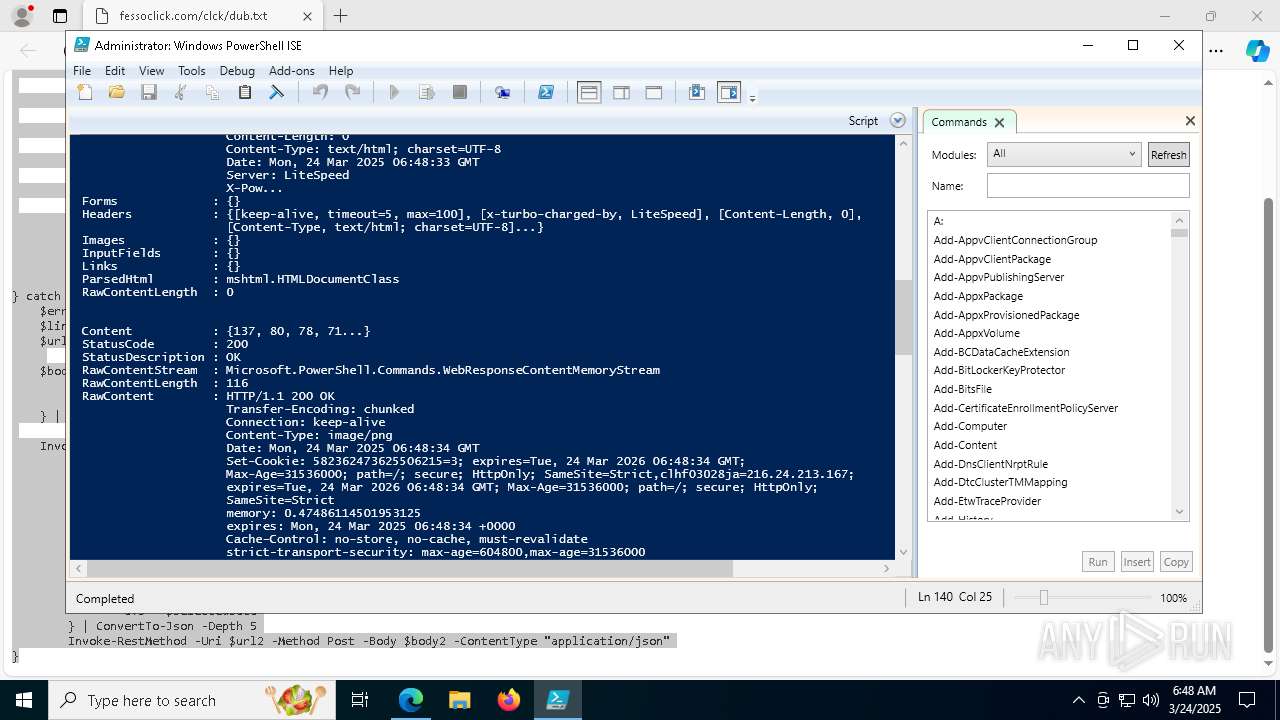Screen dimensions: 1280x720
Task: Select Add-AppvClientConnectionGroup command
Action: pos(1015,240)
